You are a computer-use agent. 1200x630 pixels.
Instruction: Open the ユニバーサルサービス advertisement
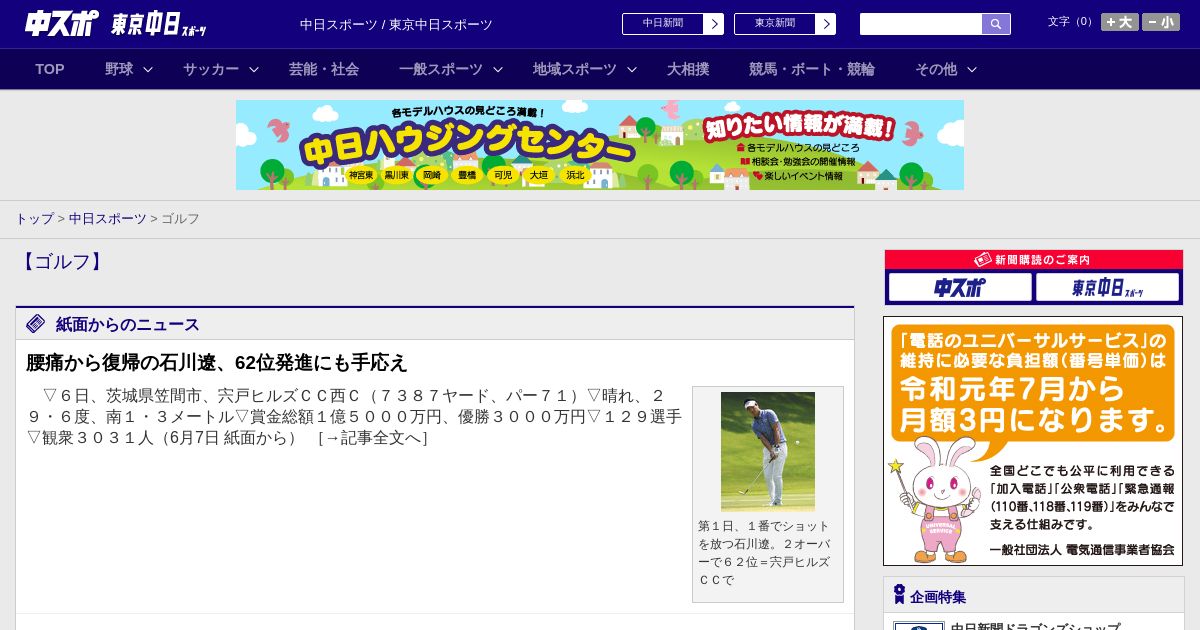tap(1033, 441)
